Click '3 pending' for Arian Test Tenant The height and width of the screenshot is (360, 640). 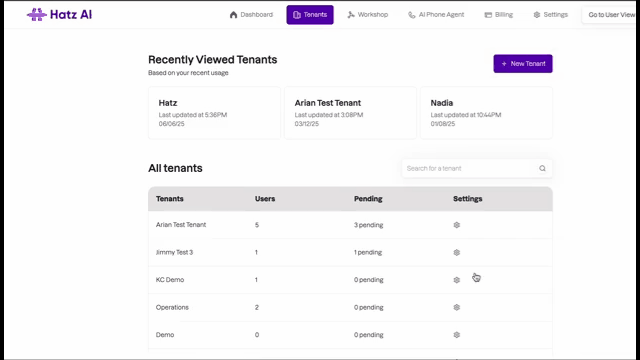pyautogui.click(x=369, y=225)
